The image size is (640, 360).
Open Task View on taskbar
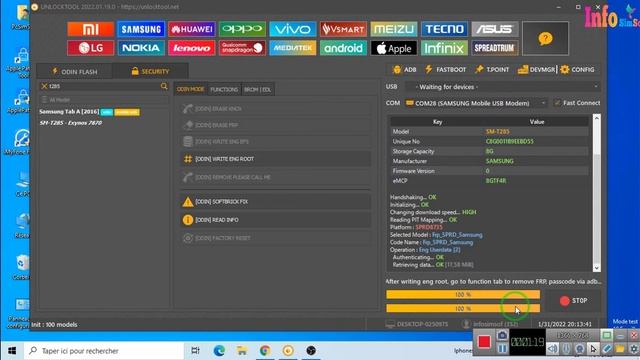pos(196,351)
